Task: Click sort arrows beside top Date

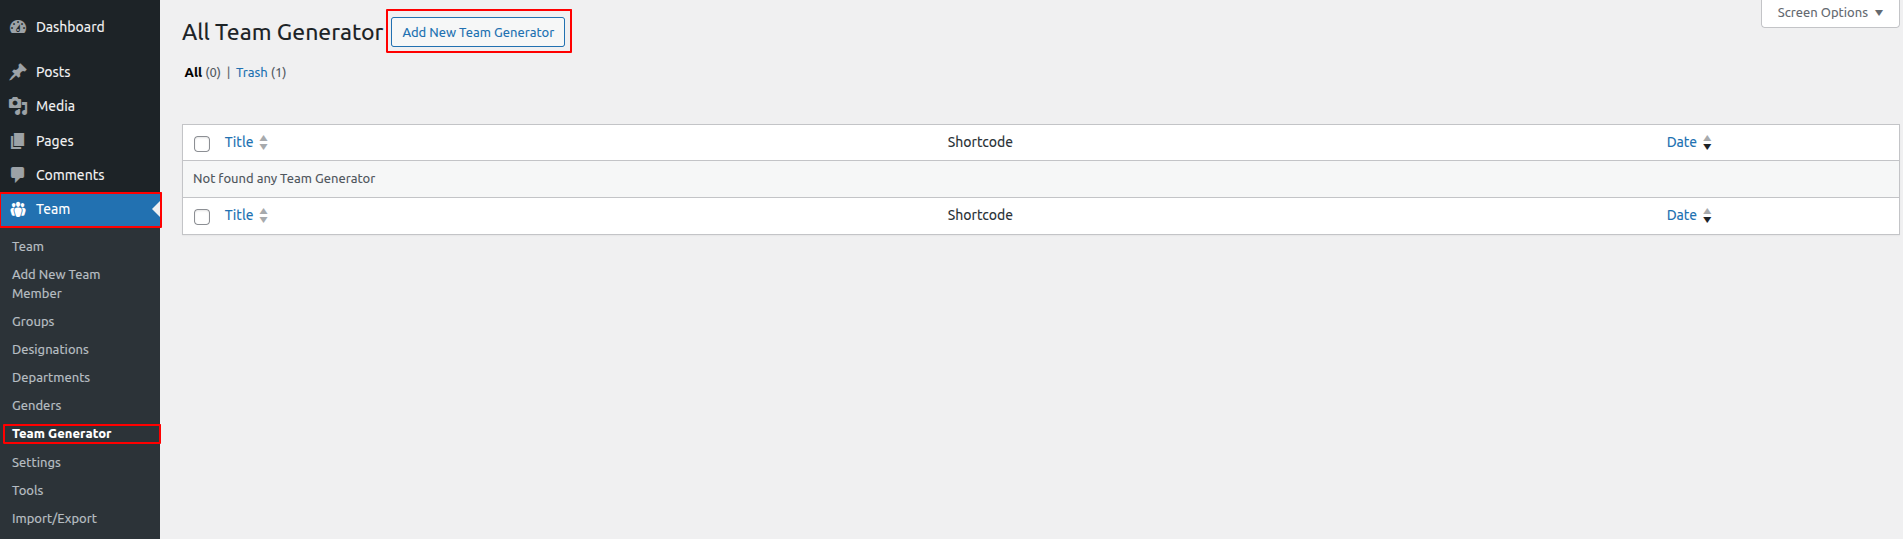Action: 1707,143
